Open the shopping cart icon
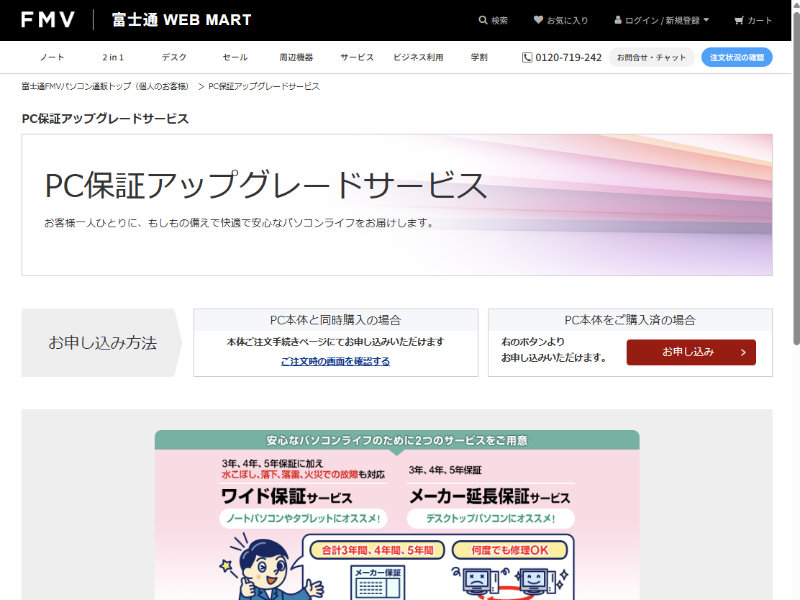This screenshot has width=800, height=600. click(739, 20)
